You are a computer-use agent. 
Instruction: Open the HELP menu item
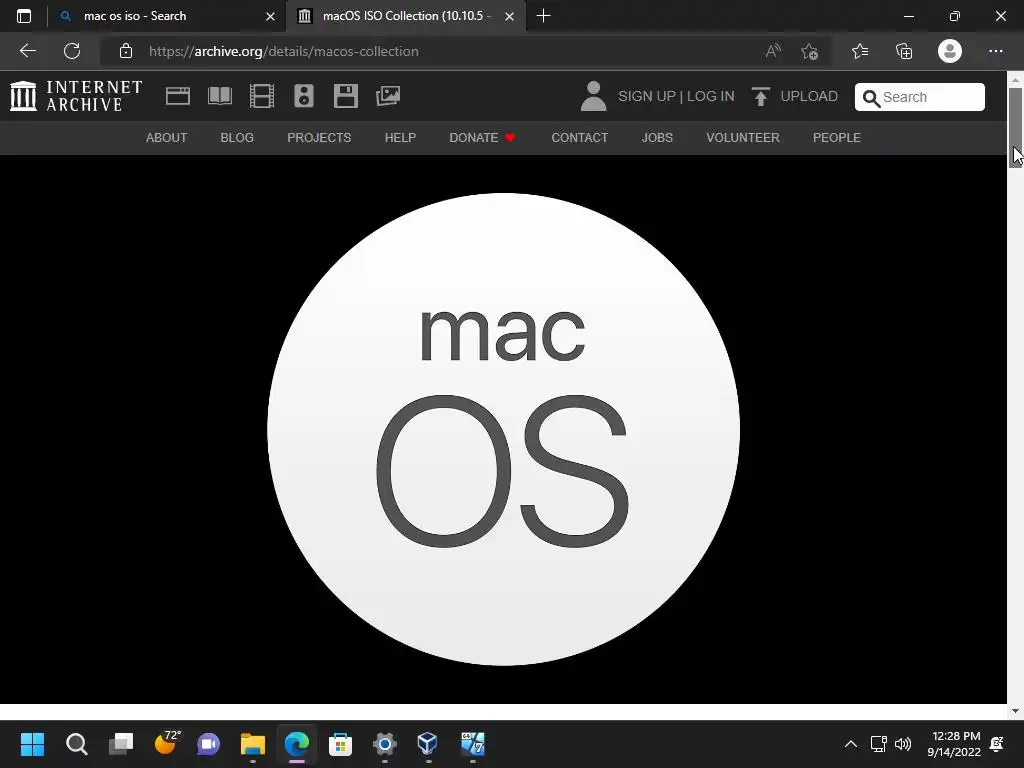(x=400, y=138)
